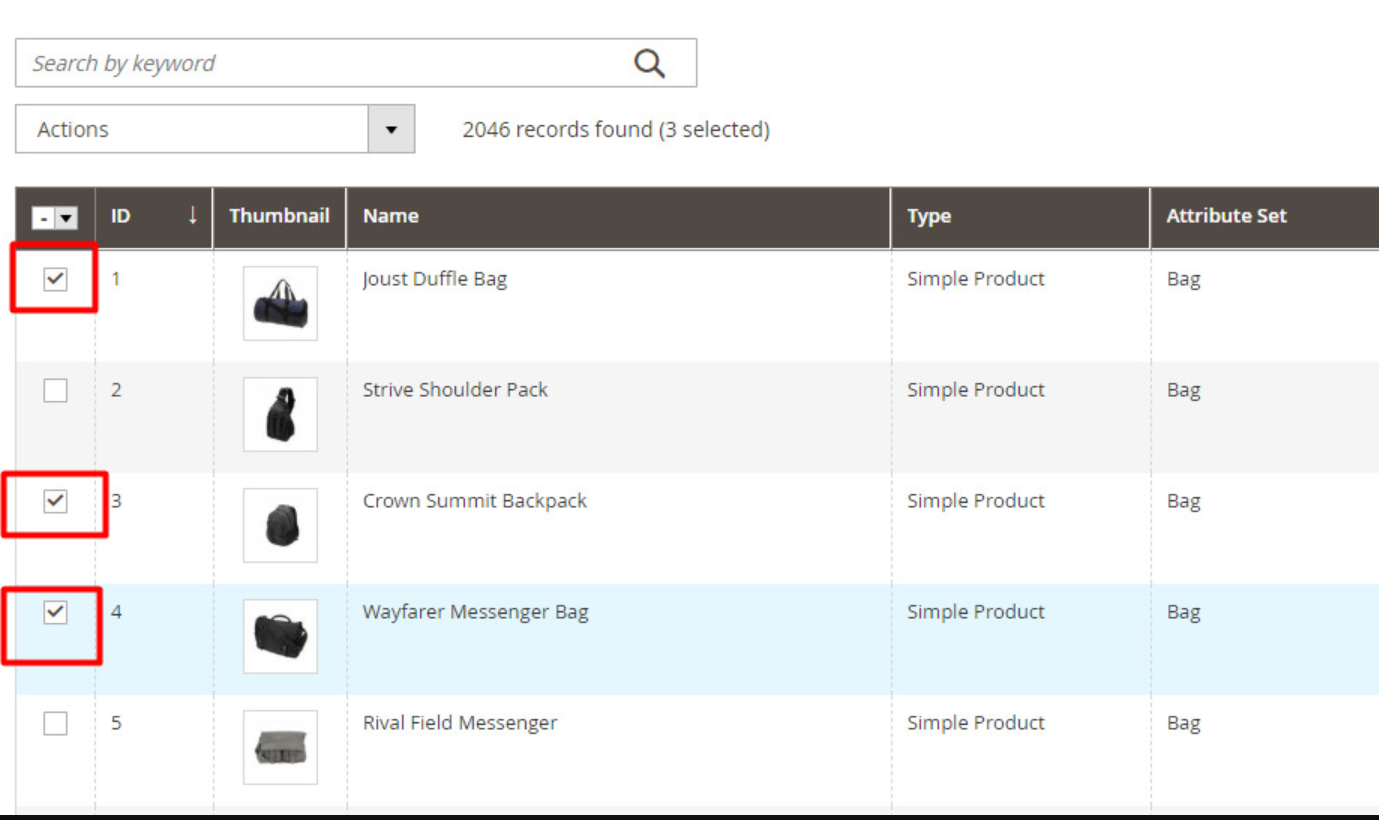The height and width of the screenshot is (820, 1379).
Task: Click the Name column header
Action: 391,216
